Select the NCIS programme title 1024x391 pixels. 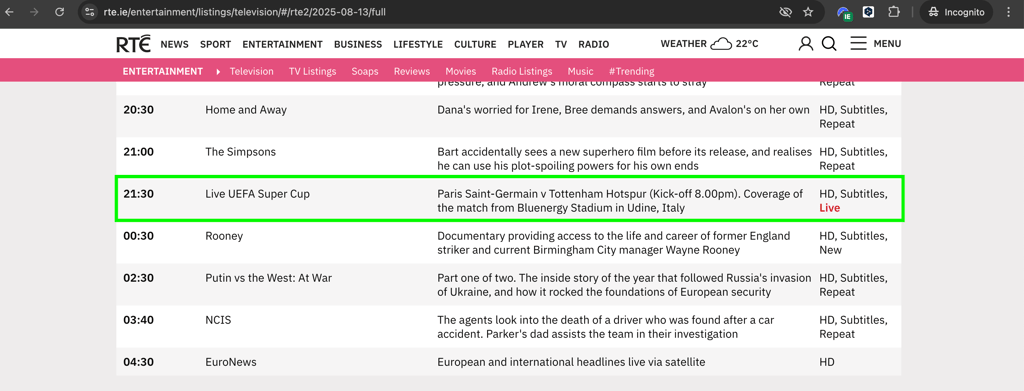218,320
